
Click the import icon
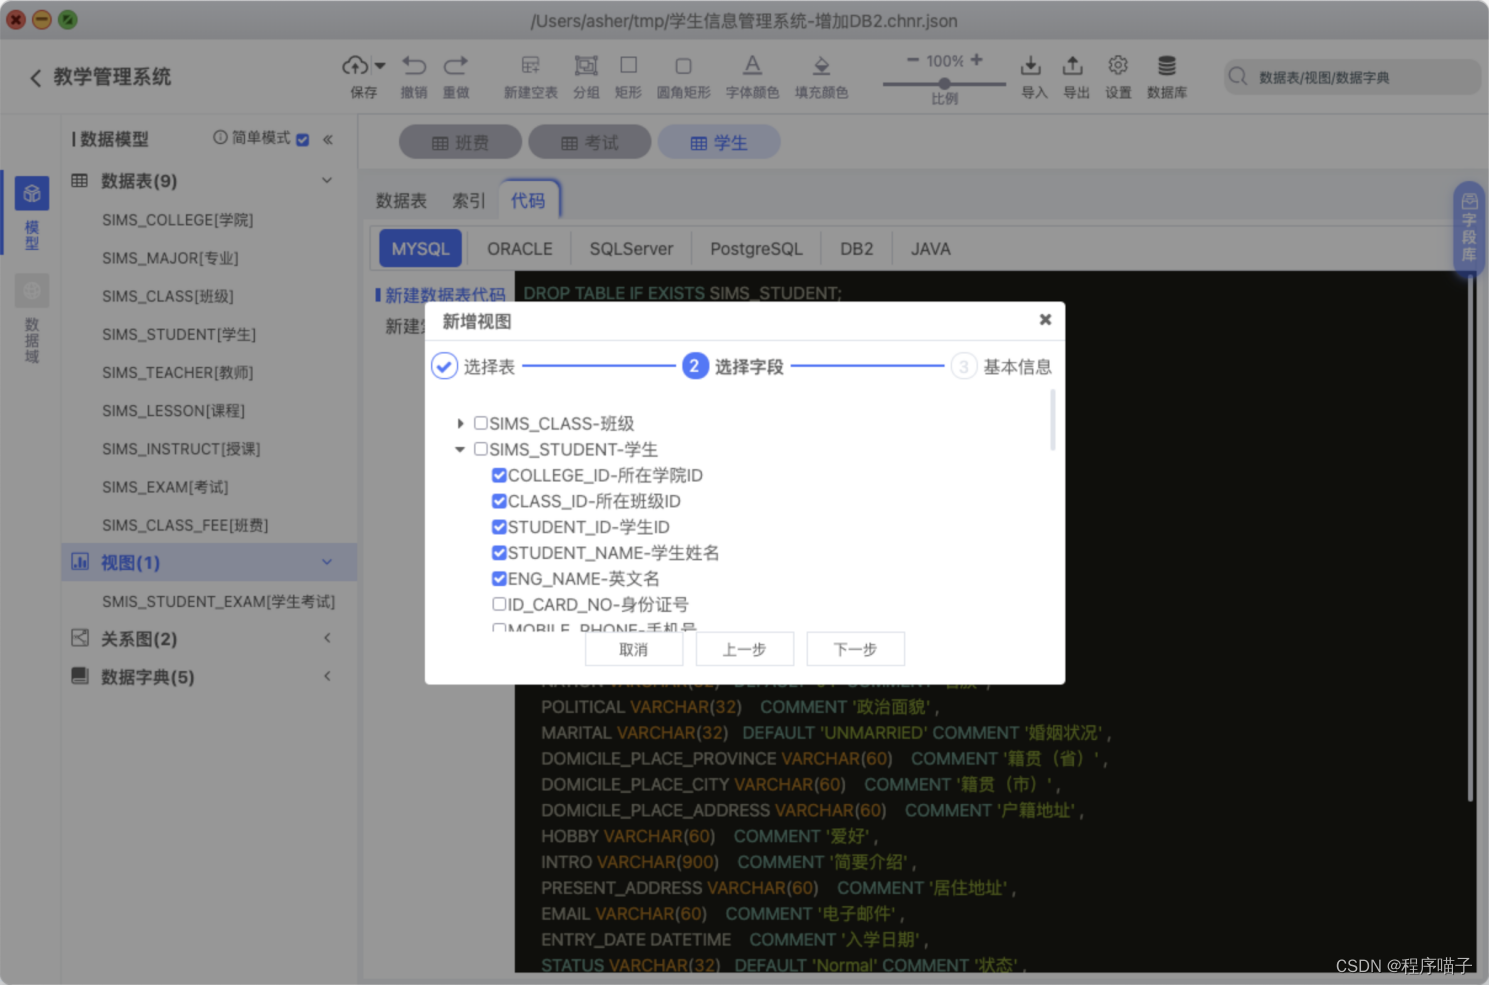1031,66
